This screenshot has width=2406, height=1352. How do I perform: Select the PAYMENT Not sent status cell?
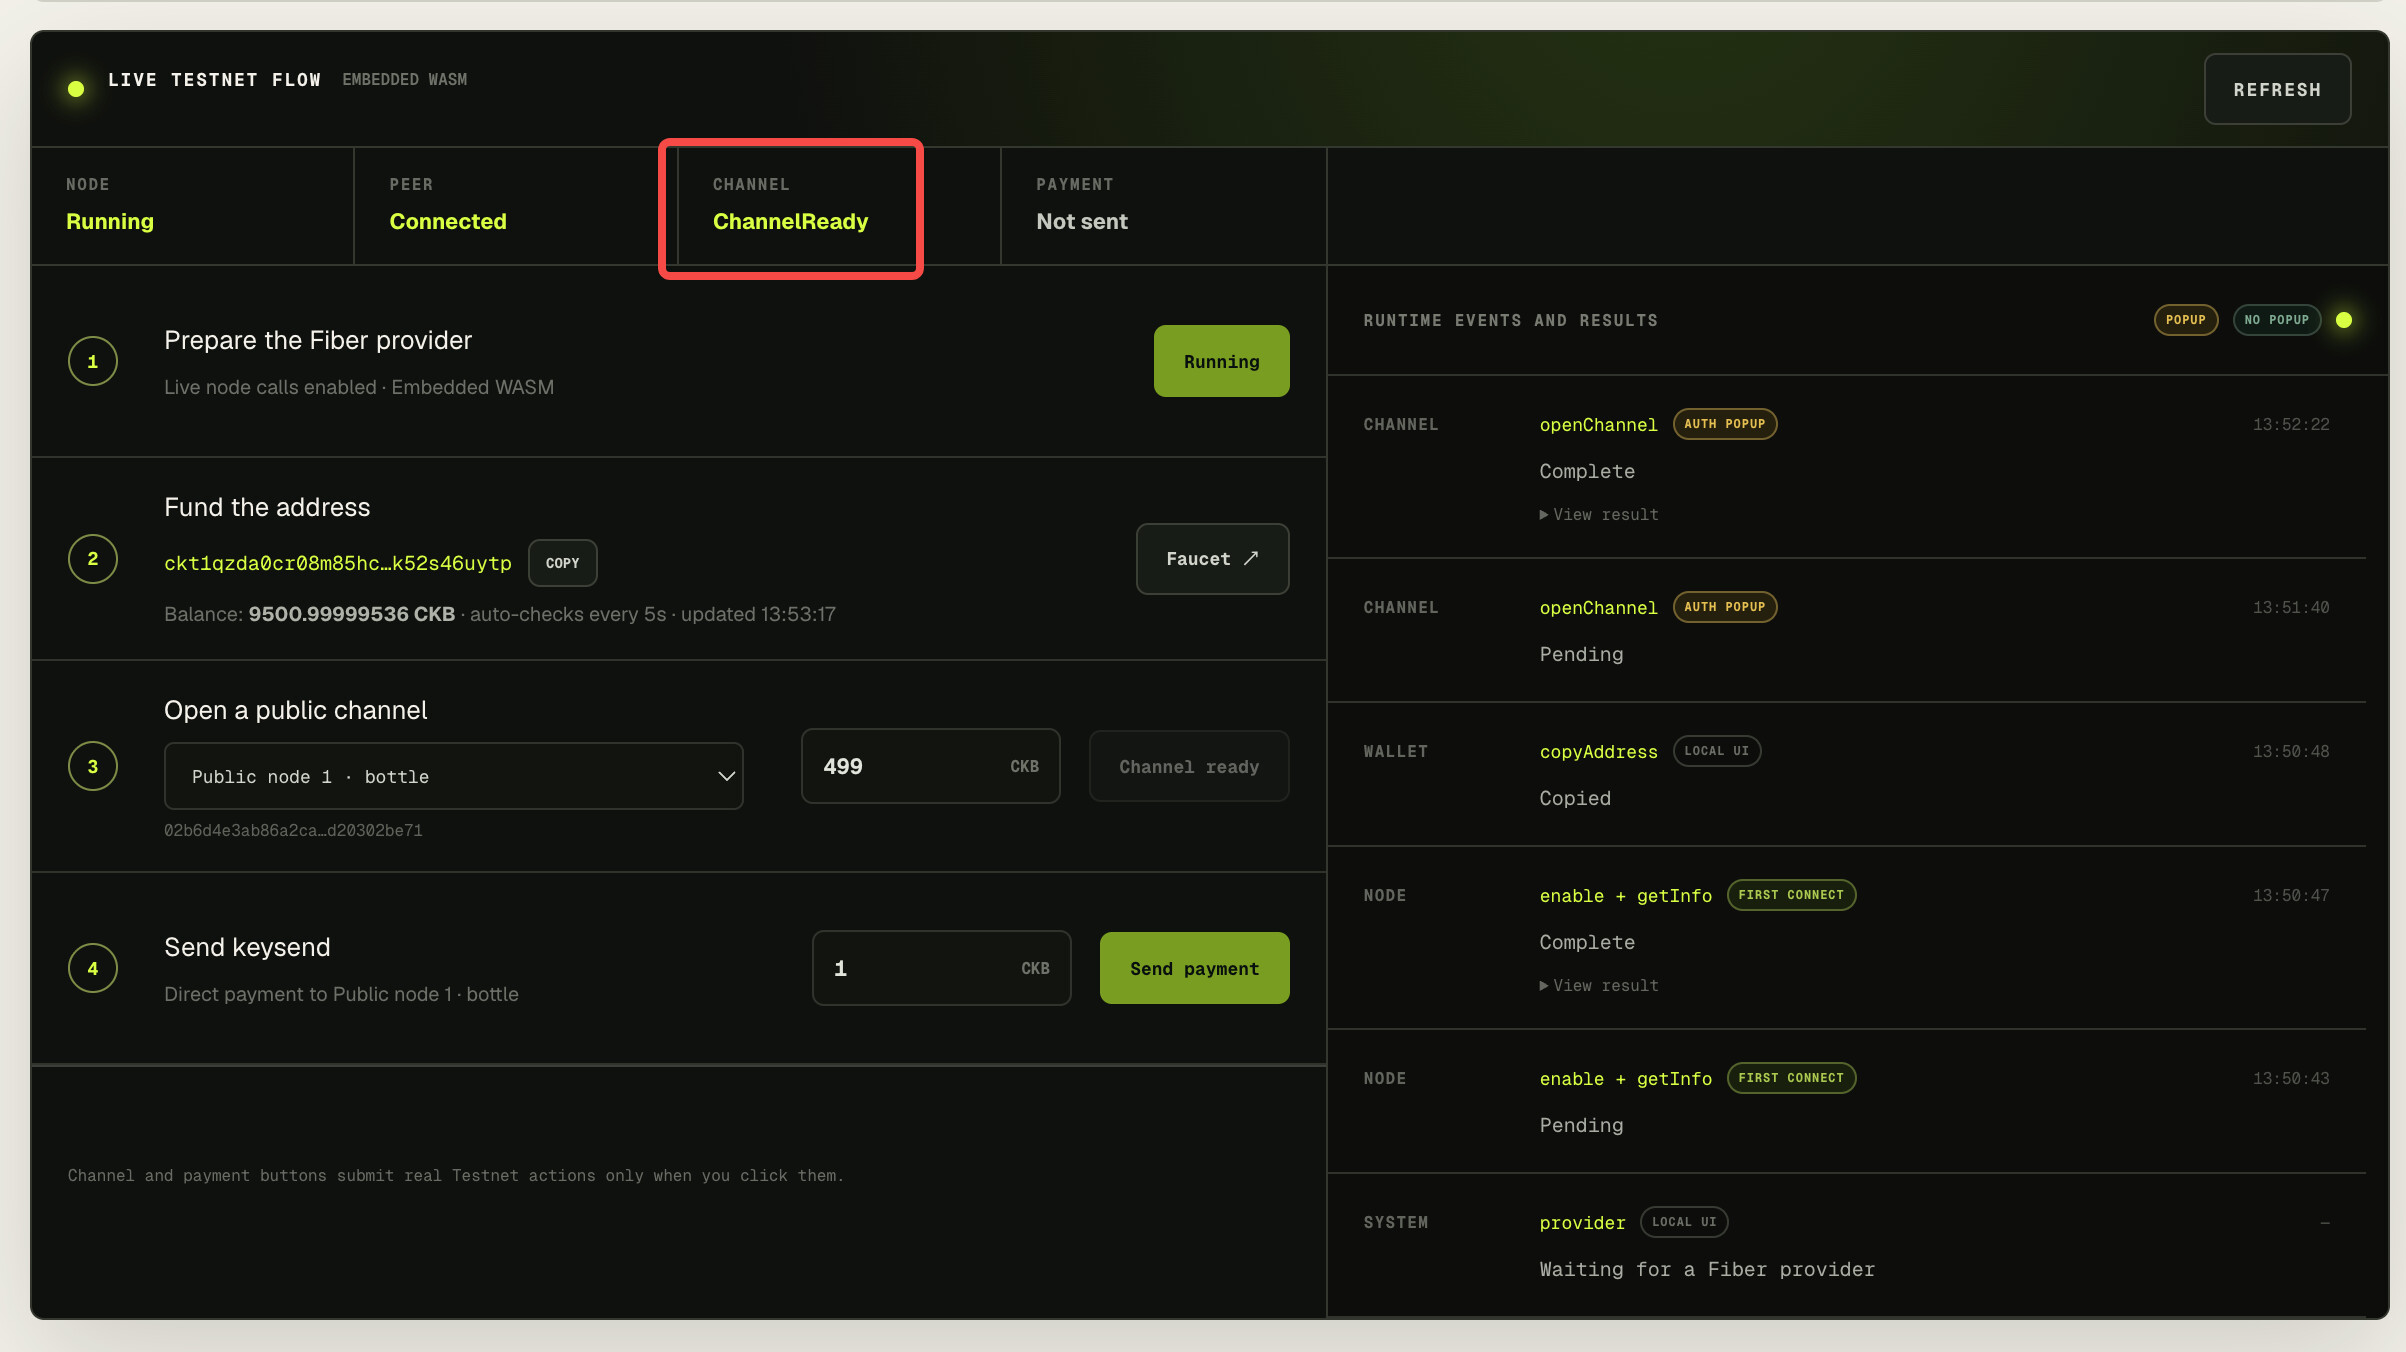tap(1163, 206)
